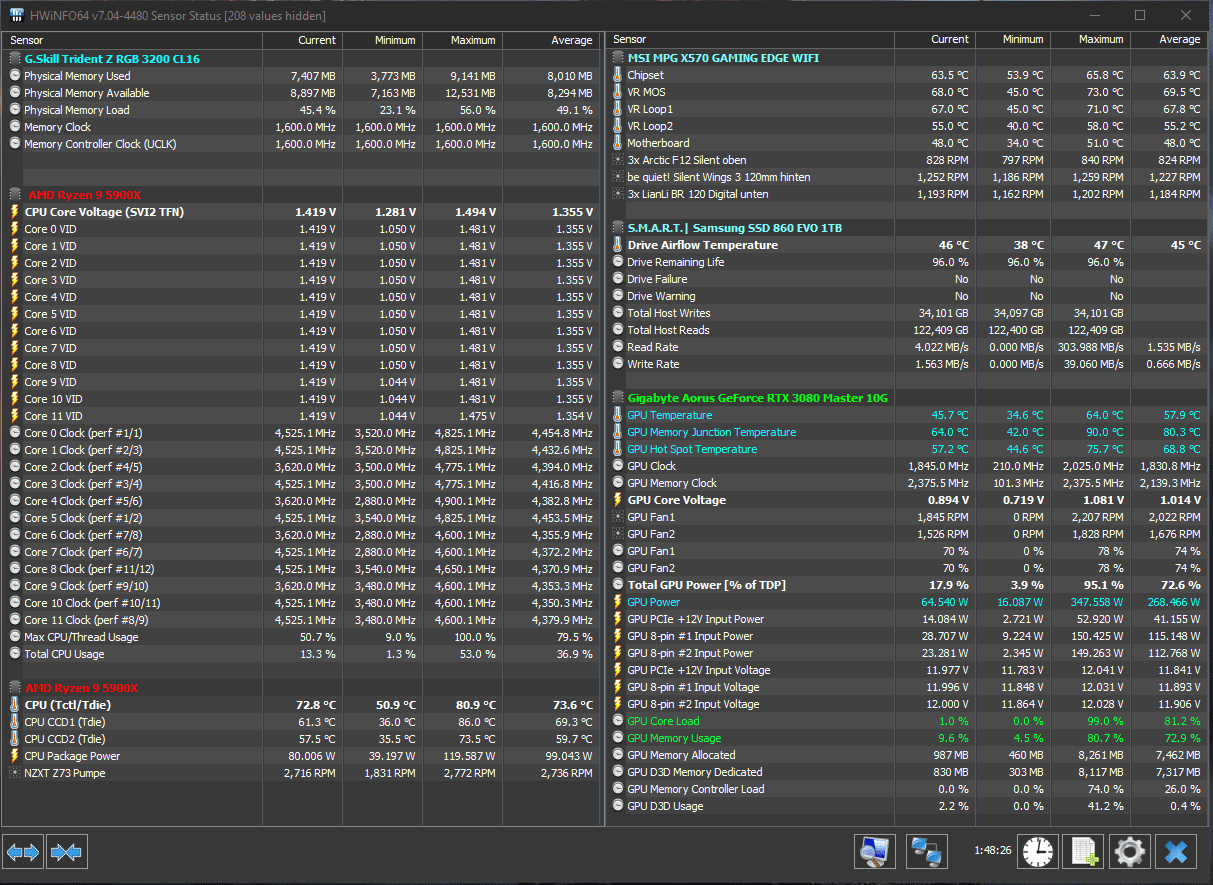Click circle icon beside GPU Core Load
1213x885 pixels.
click(617, 721)
